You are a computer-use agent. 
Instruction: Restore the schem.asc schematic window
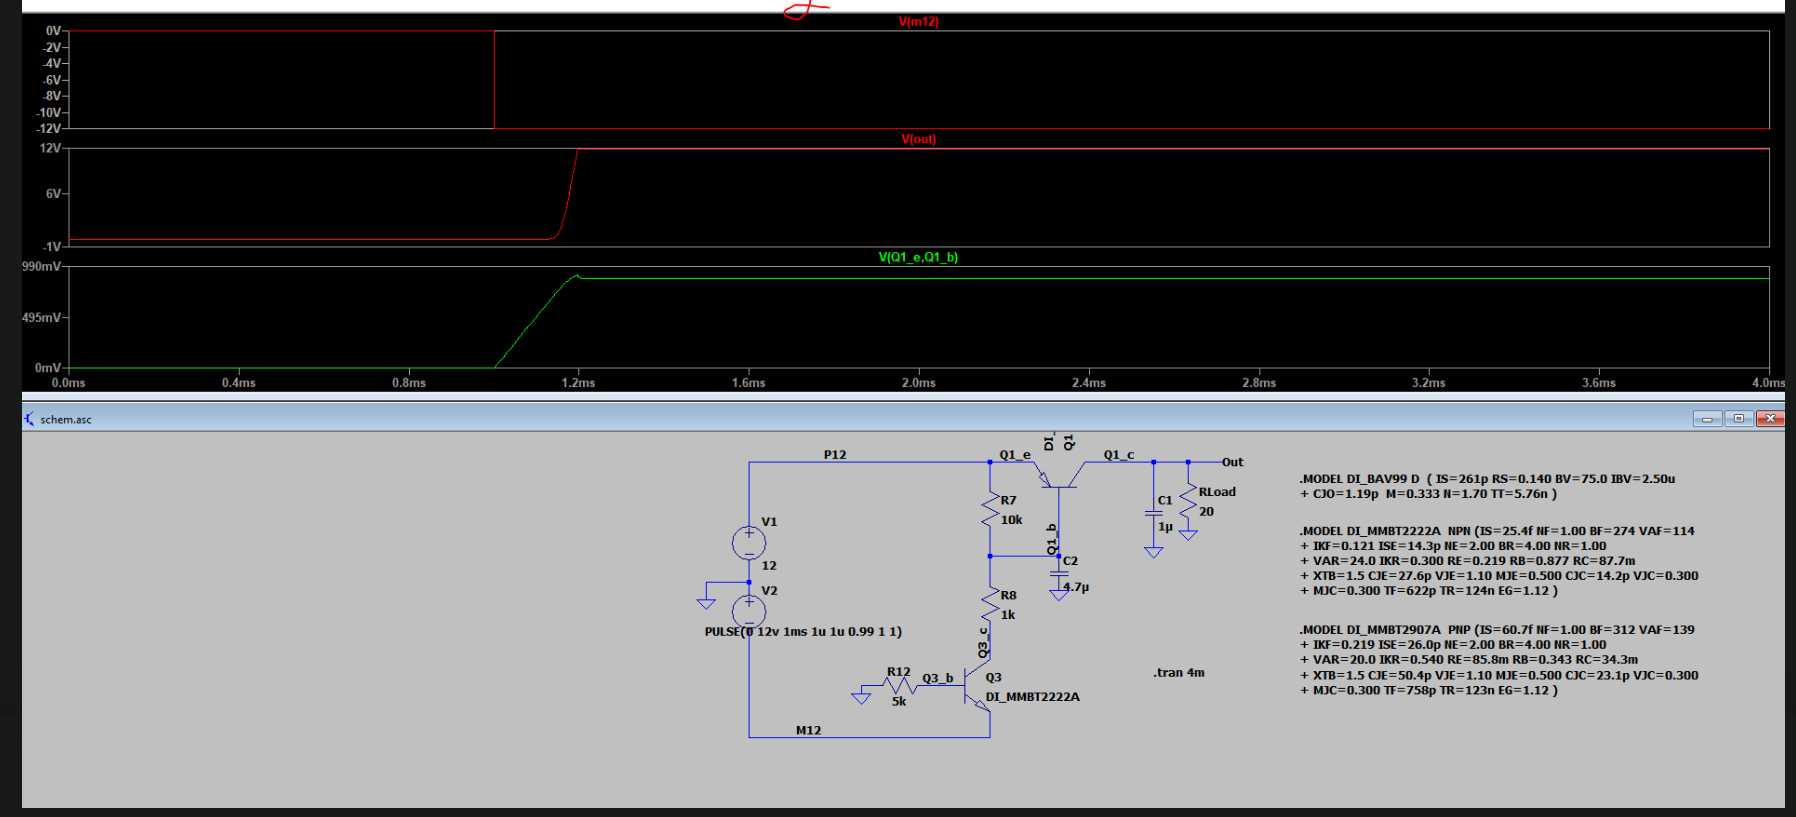click(x=1738, y=418)
